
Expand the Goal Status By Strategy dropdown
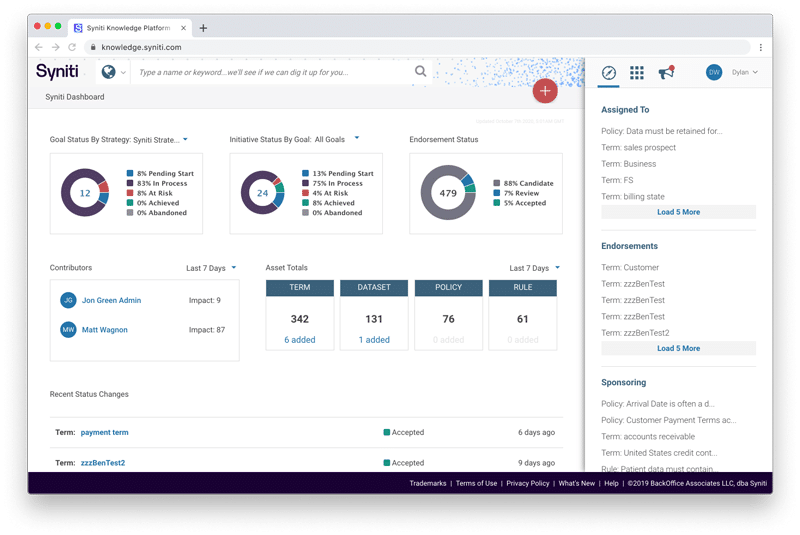tap(185, 140)
